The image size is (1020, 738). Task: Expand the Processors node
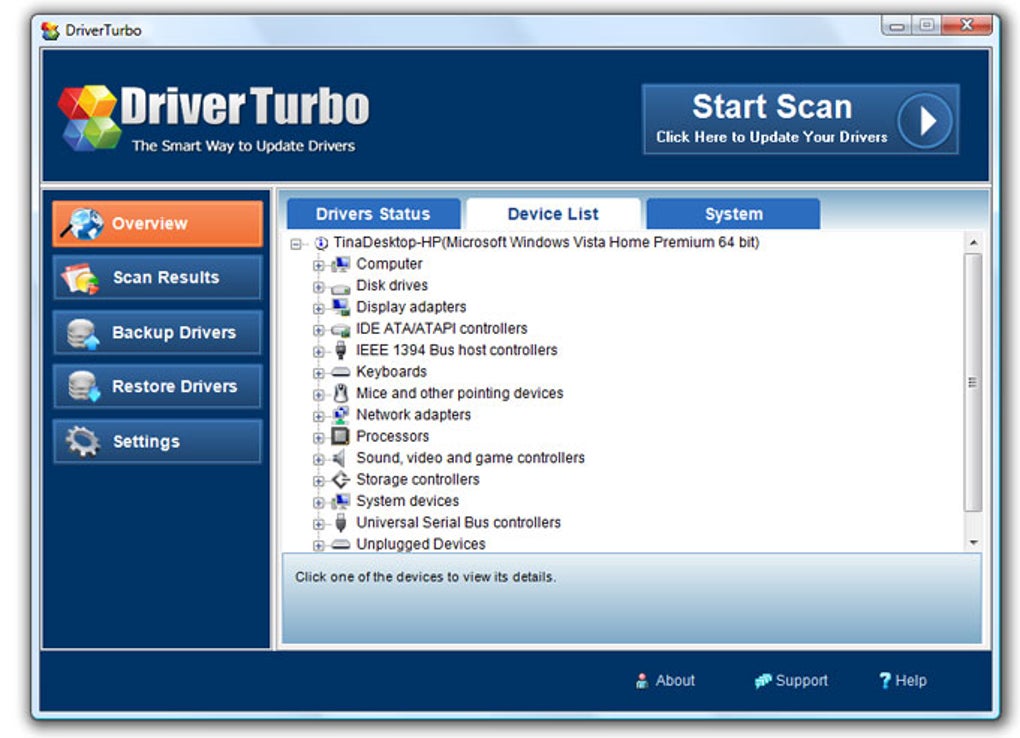click(x=318, y=438)
